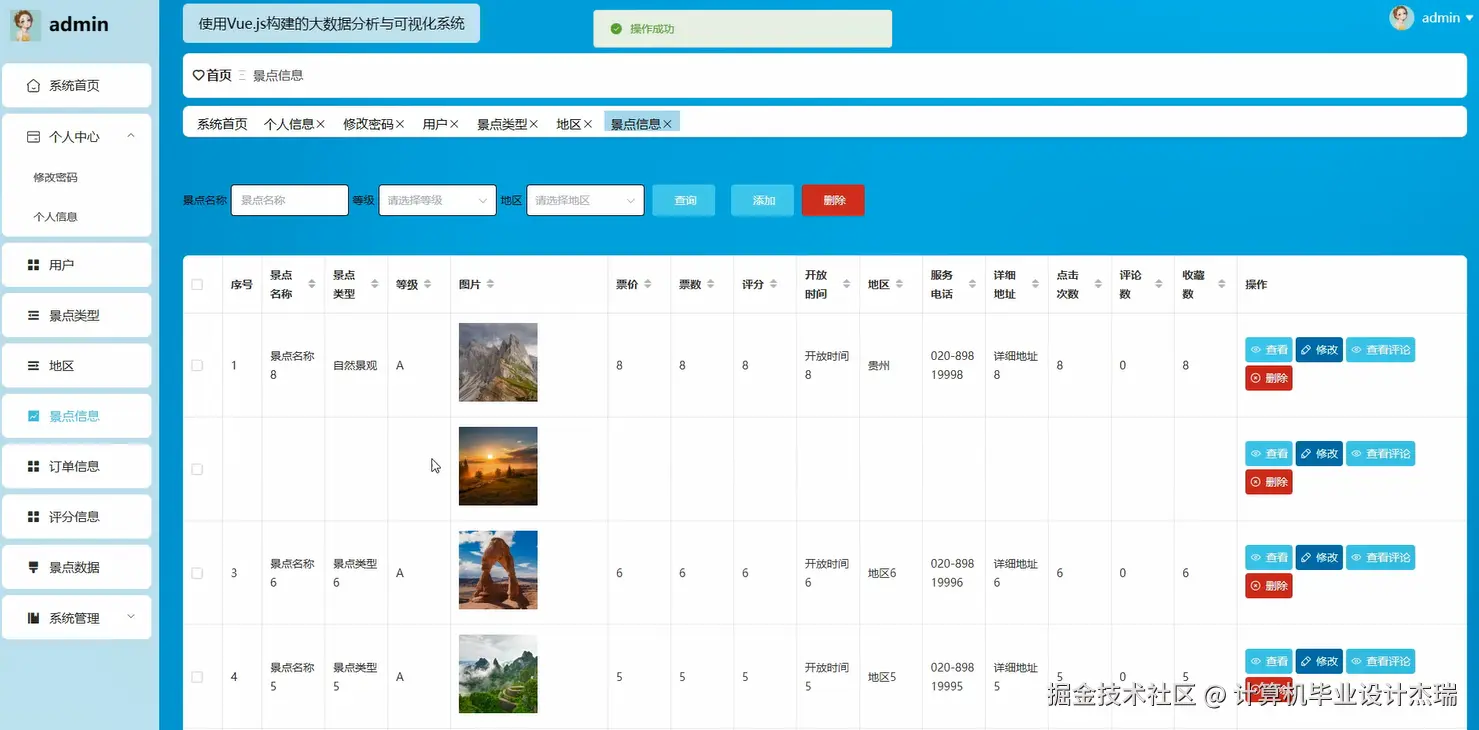
Task: Click the list icon beside 景点类型
Action: [33, 315]
